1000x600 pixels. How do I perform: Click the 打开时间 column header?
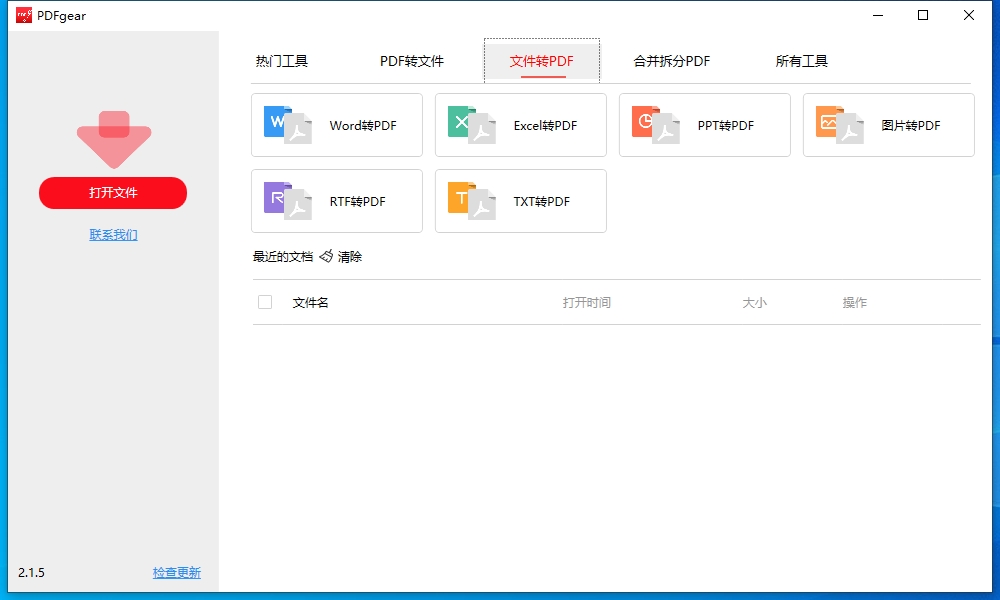587,302
